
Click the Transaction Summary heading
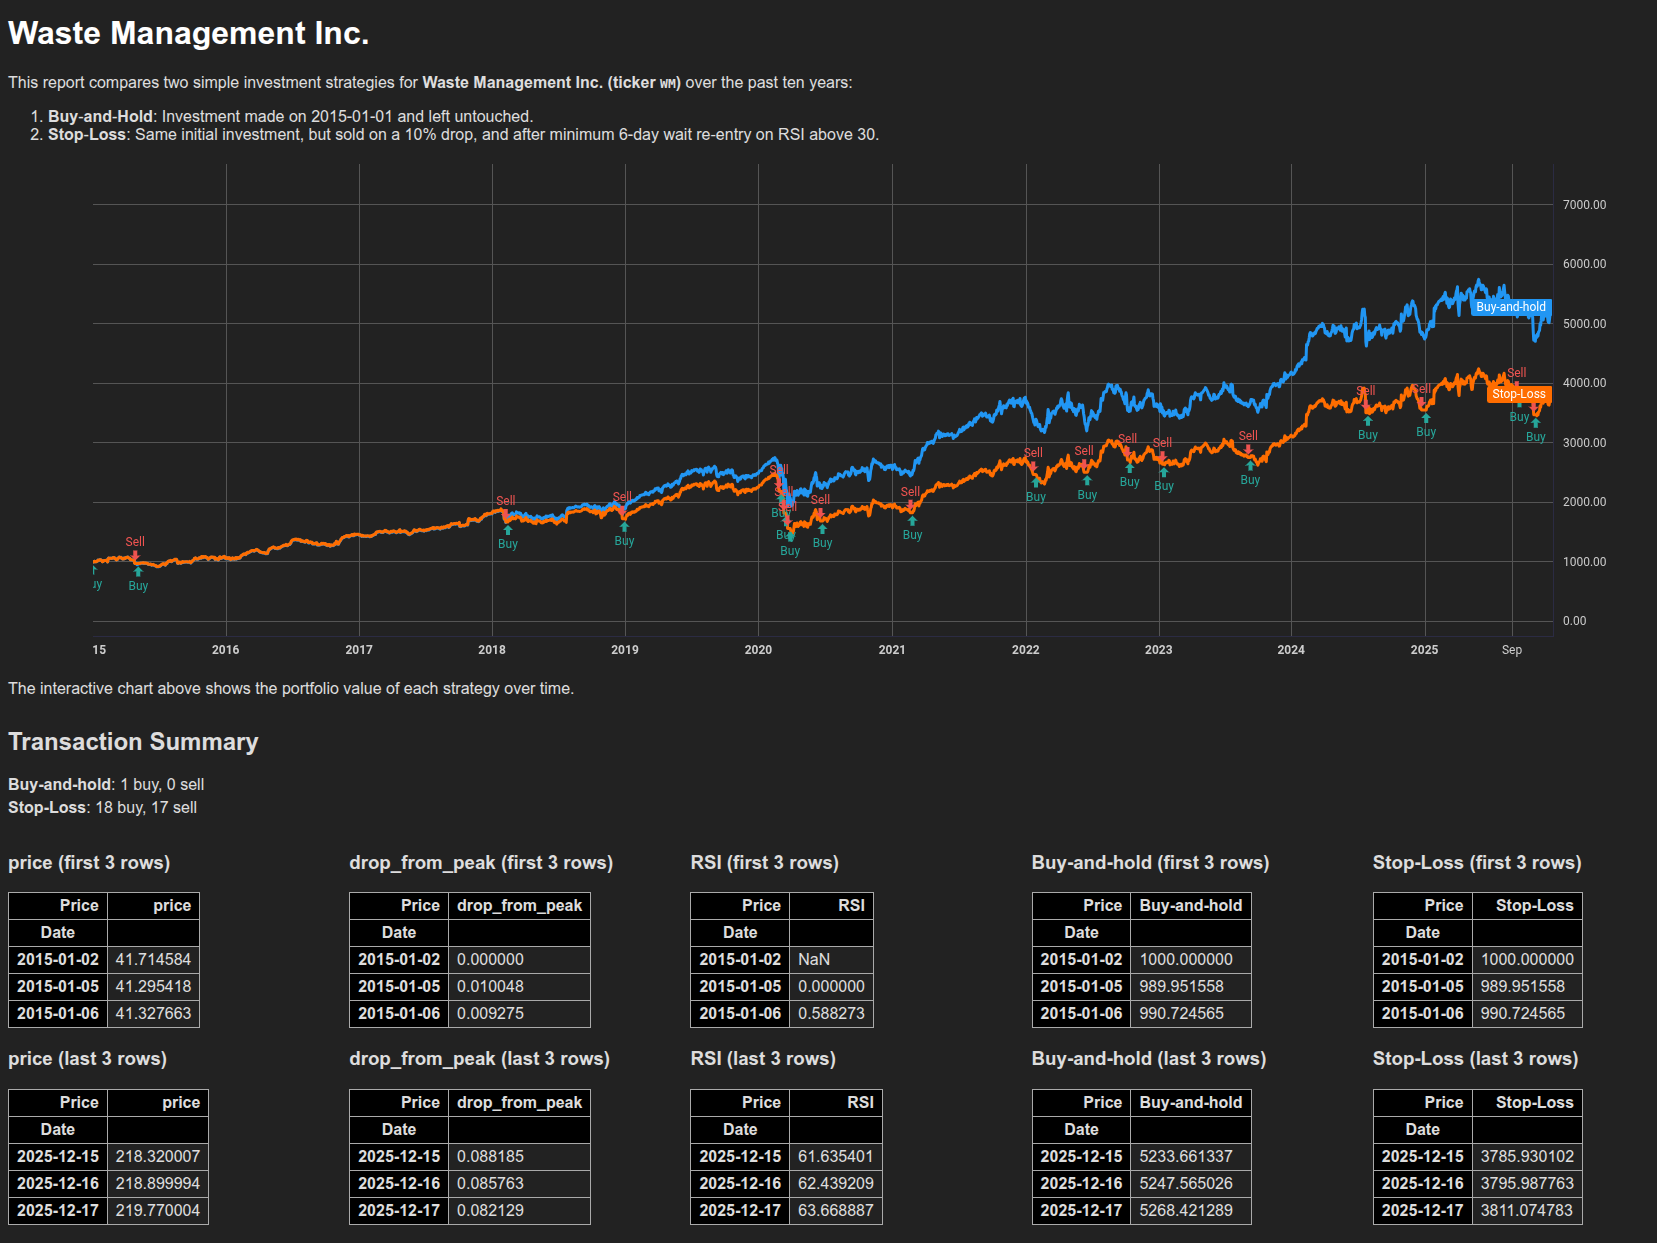[x=133, y=742]
